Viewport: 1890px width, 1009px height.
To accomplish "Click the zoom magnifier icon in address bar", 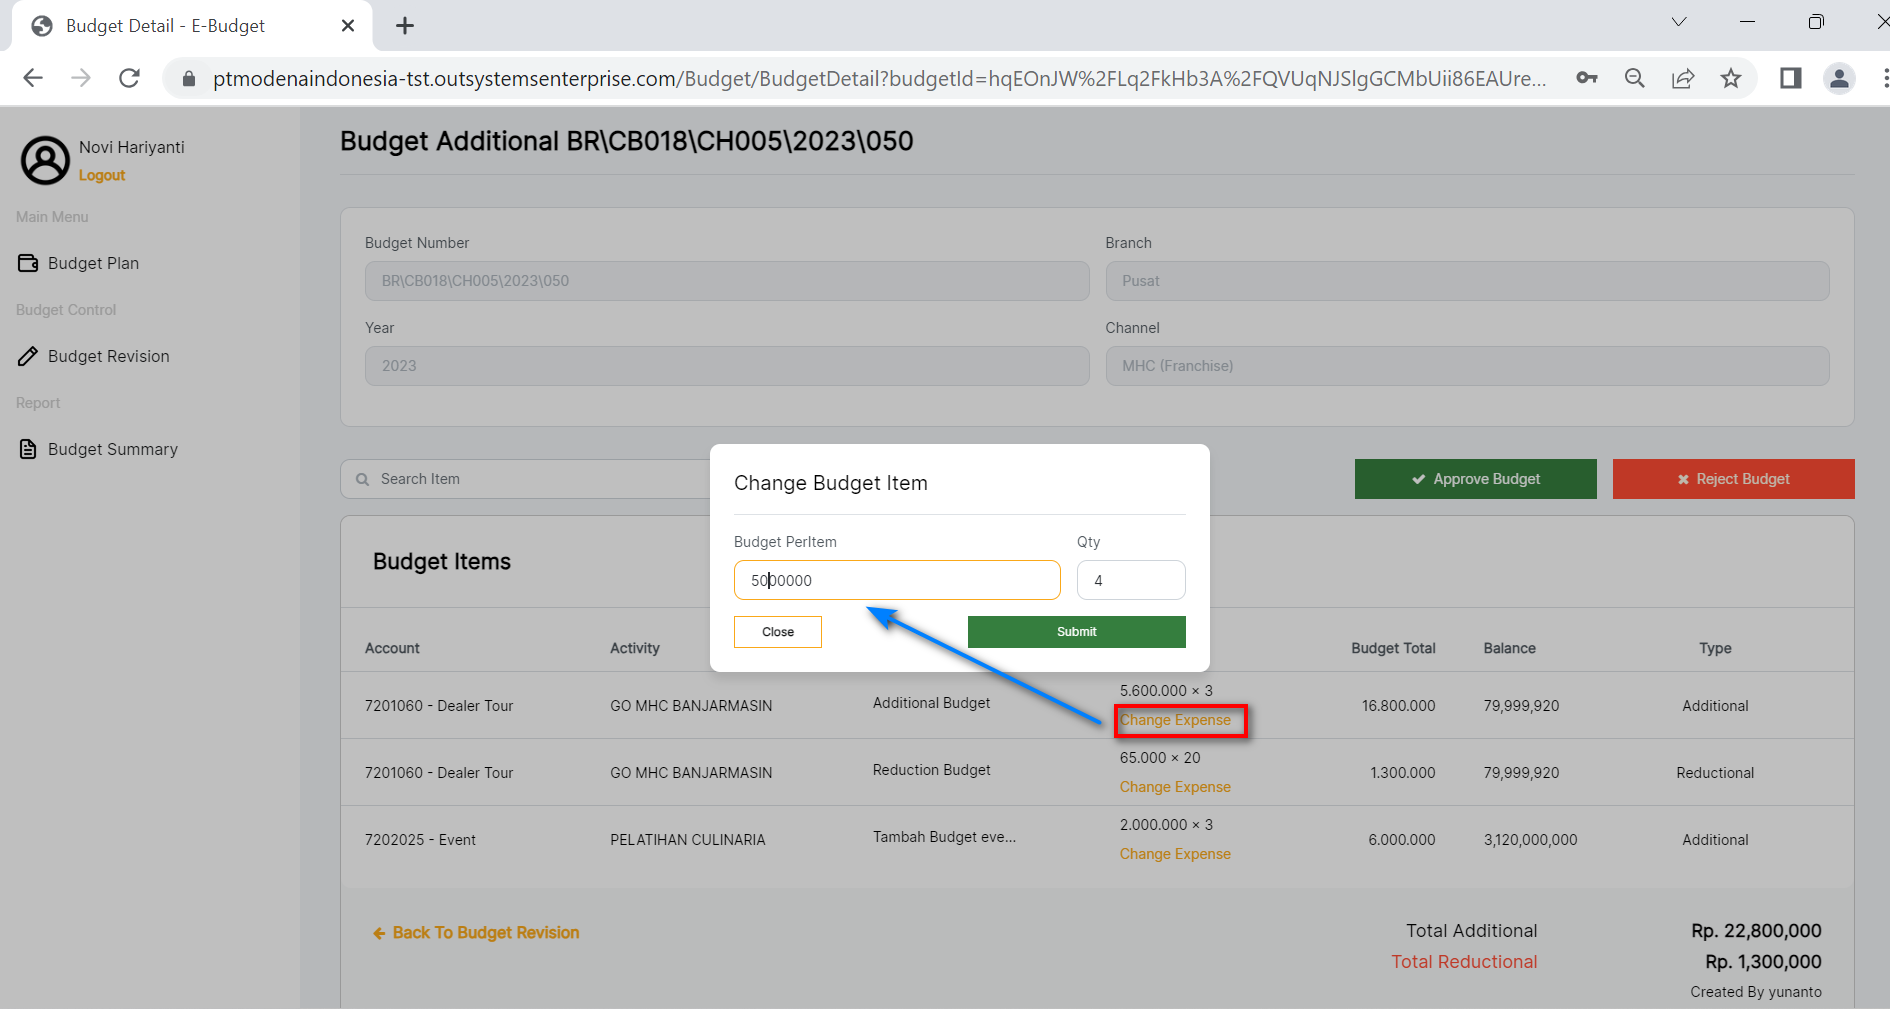I will [x=1635, y=78].
